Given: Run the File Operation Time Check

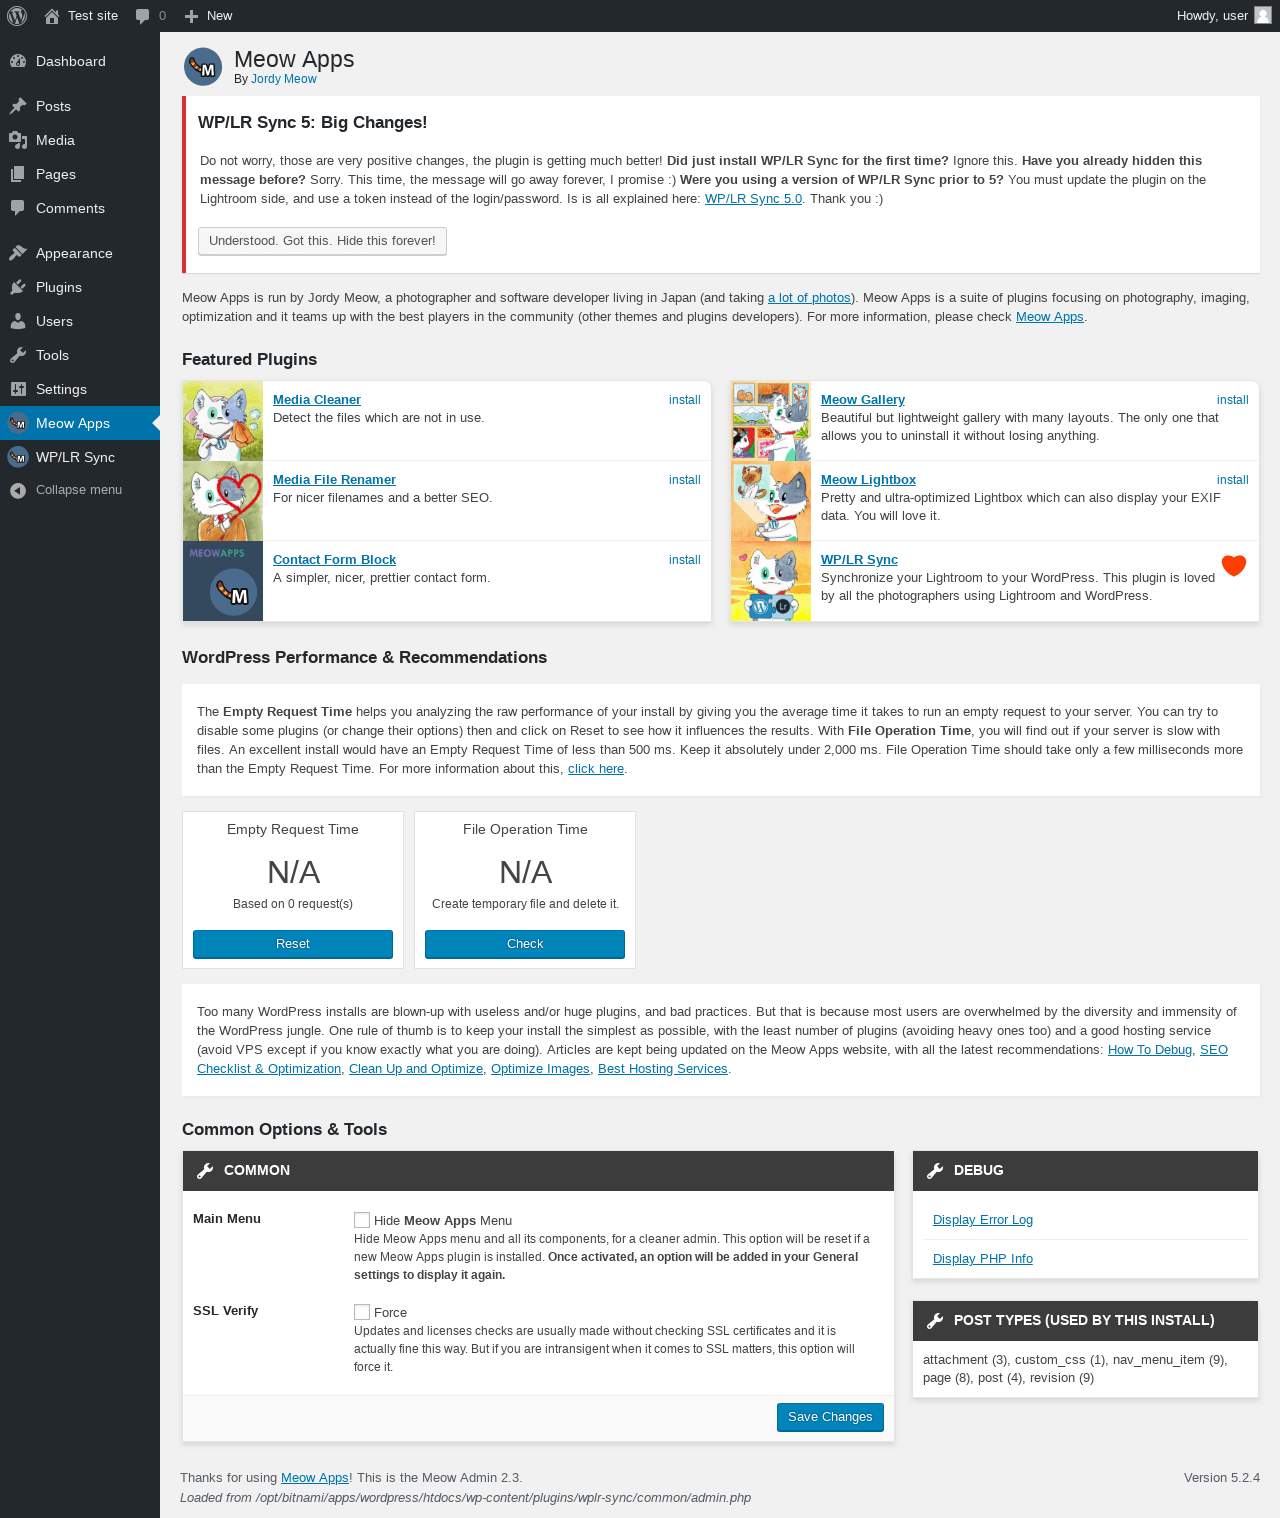Looking at the screenshot, I should 525,944.
